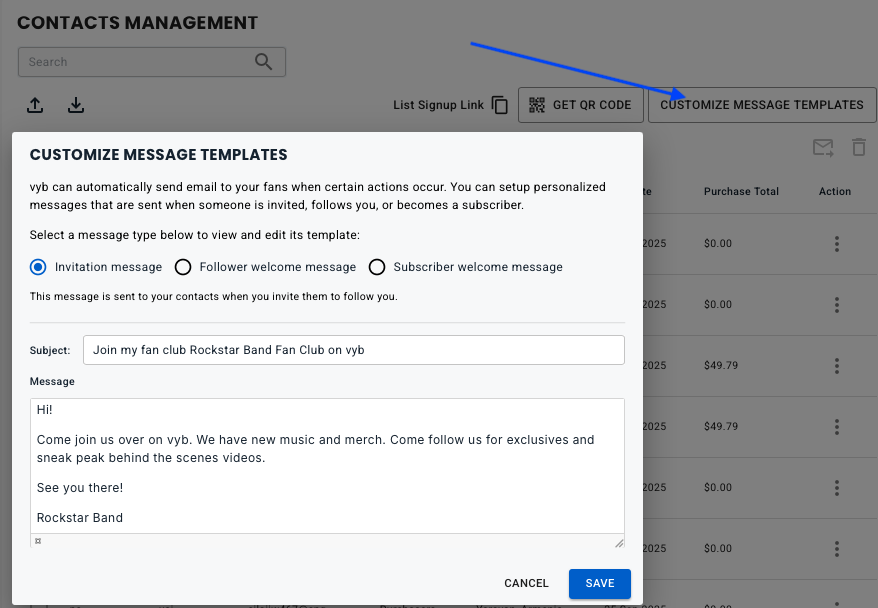Click inside the Message text area
The width and height of the screenshot is (878, 608).
(x=326, y=470)
